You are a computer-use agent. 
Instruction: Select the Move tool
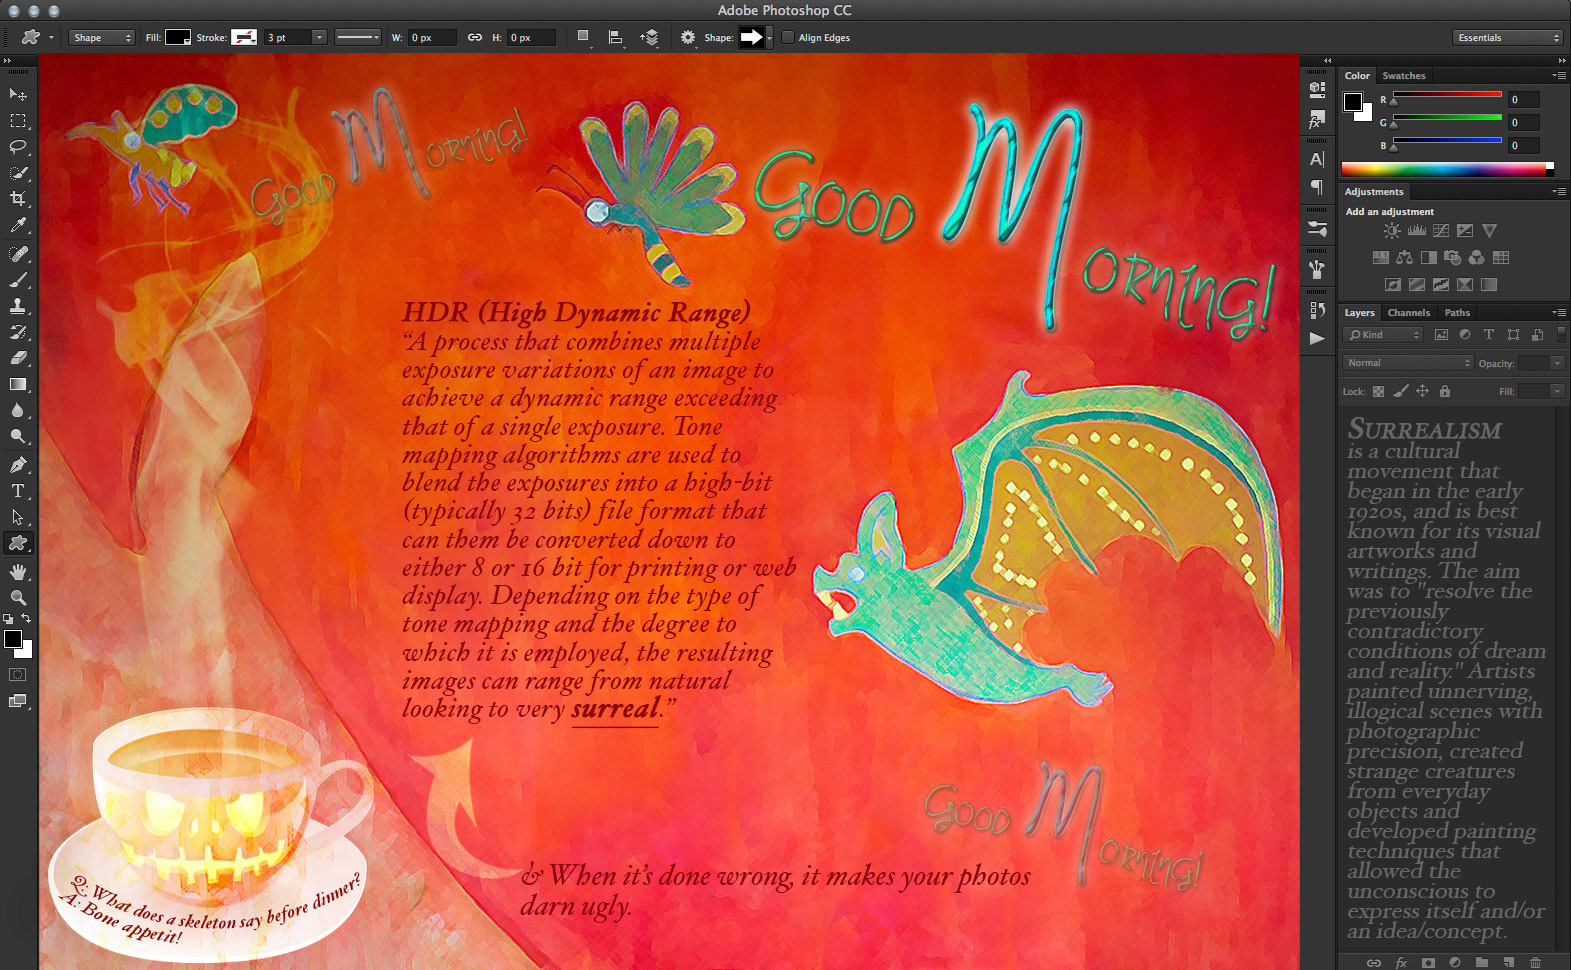(x=18, y=94)
